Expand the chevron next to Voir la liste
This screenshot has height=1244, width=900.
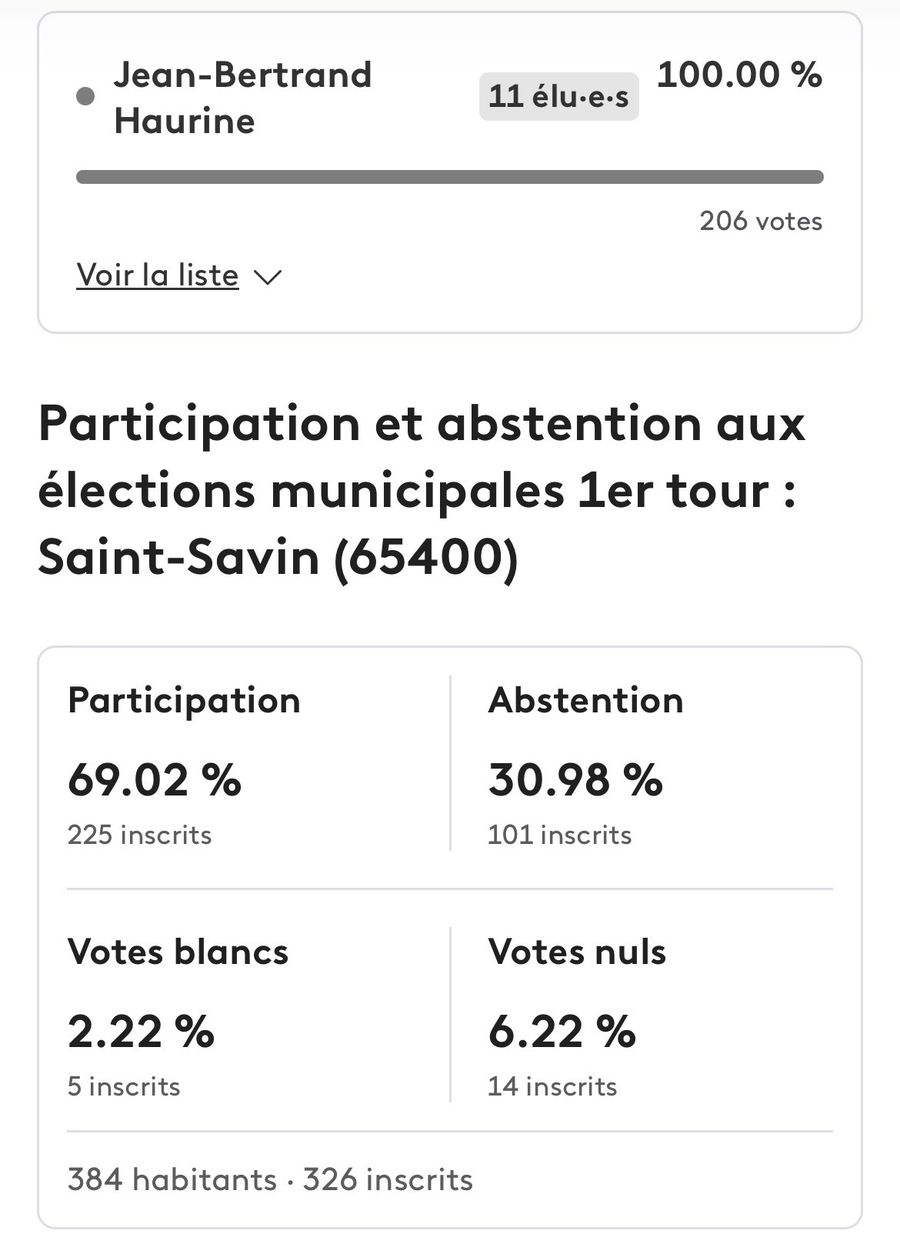[x=268, y=277]
